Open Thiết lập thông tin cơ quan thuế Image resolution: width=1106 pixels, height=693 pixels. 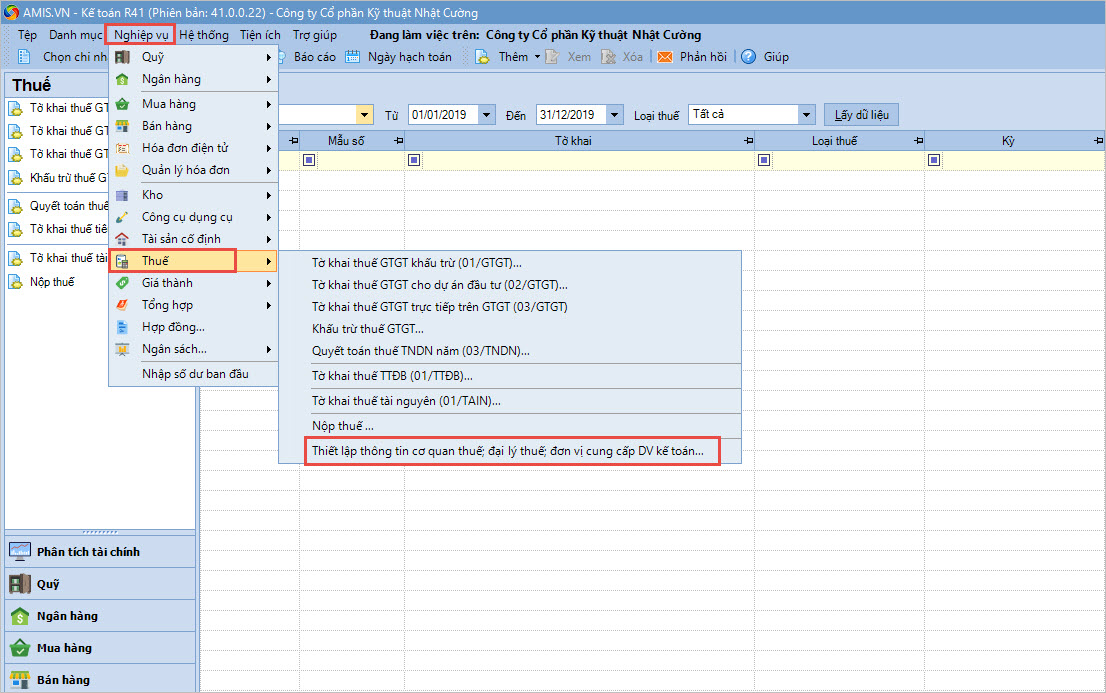(508, 452)
